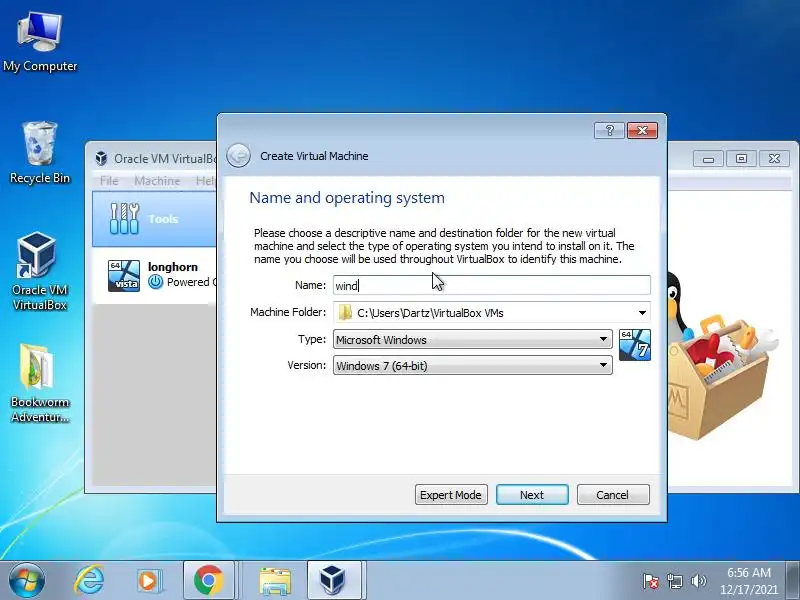This screenshot has height=600, width=800.
Task: Select the Tools item in VirtualBox Manager
Action: tap(155, 219)
